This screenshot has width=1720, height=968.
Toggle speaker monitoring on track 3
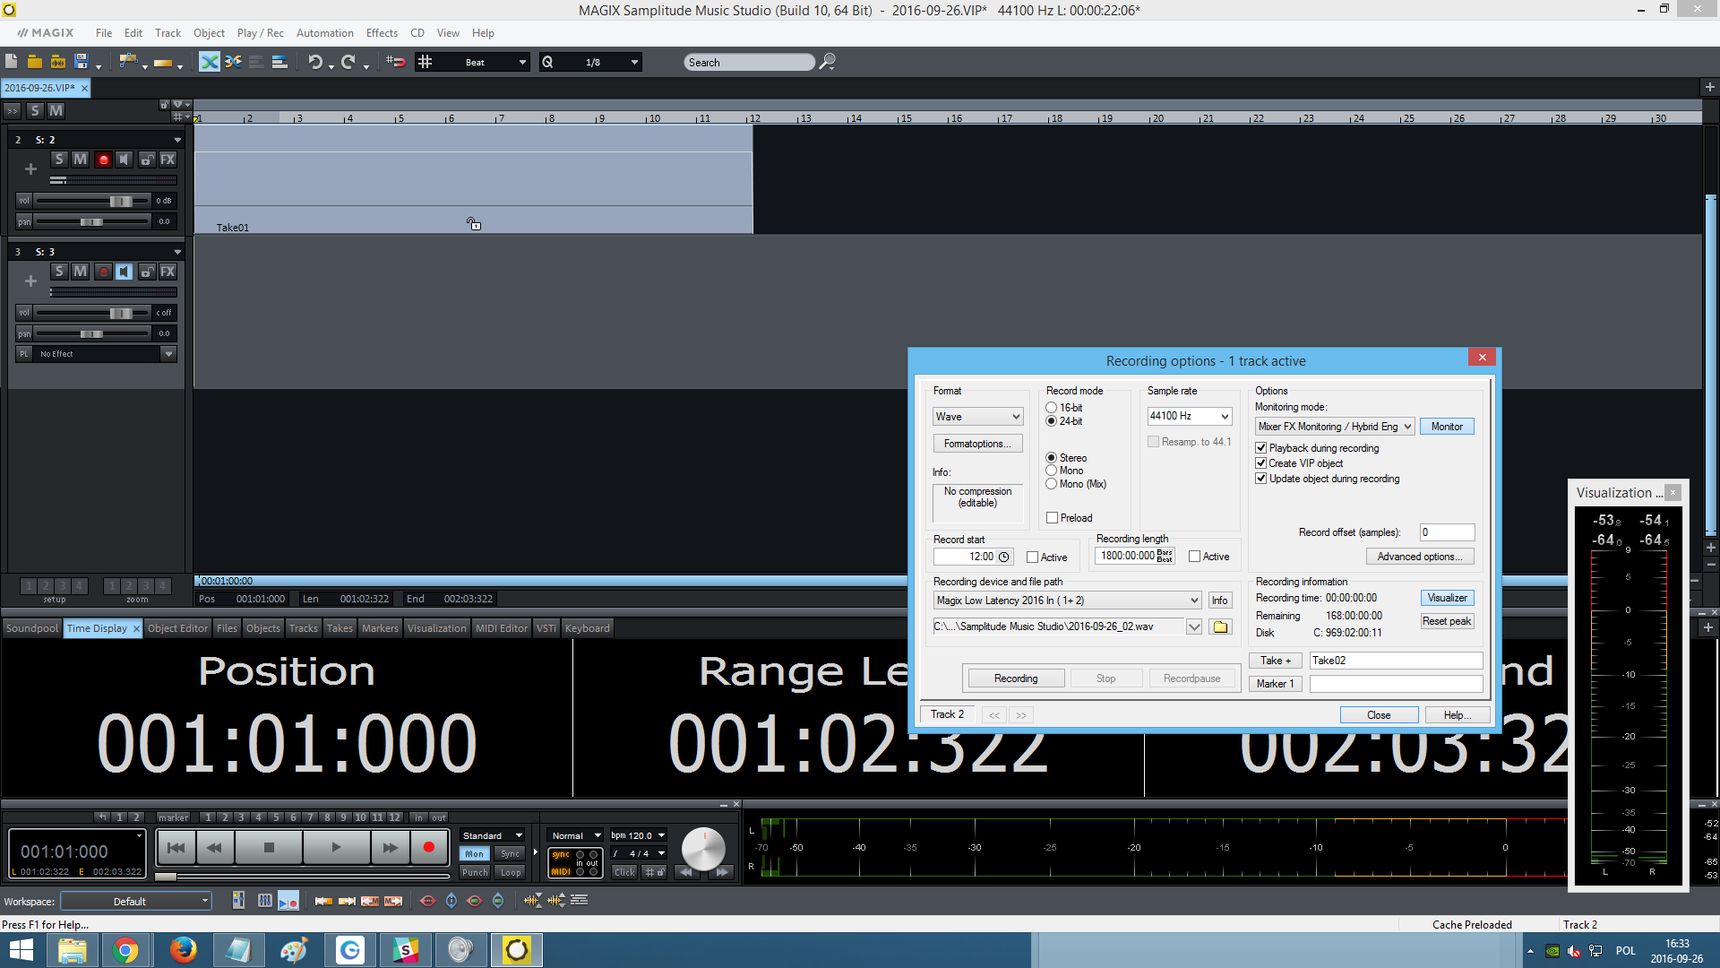(124, 271)
